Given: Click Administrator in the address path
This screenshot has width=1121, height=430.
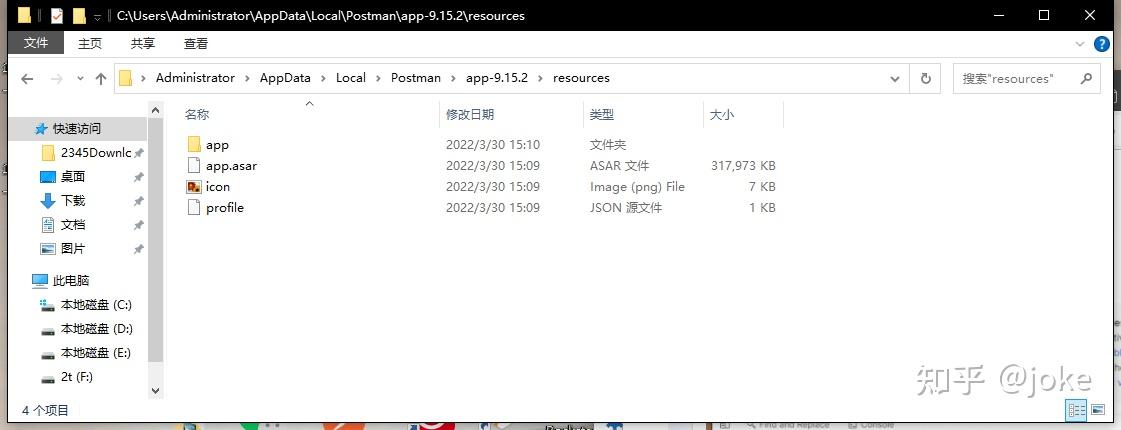Looking at the screenshot, I should [195, 78].
